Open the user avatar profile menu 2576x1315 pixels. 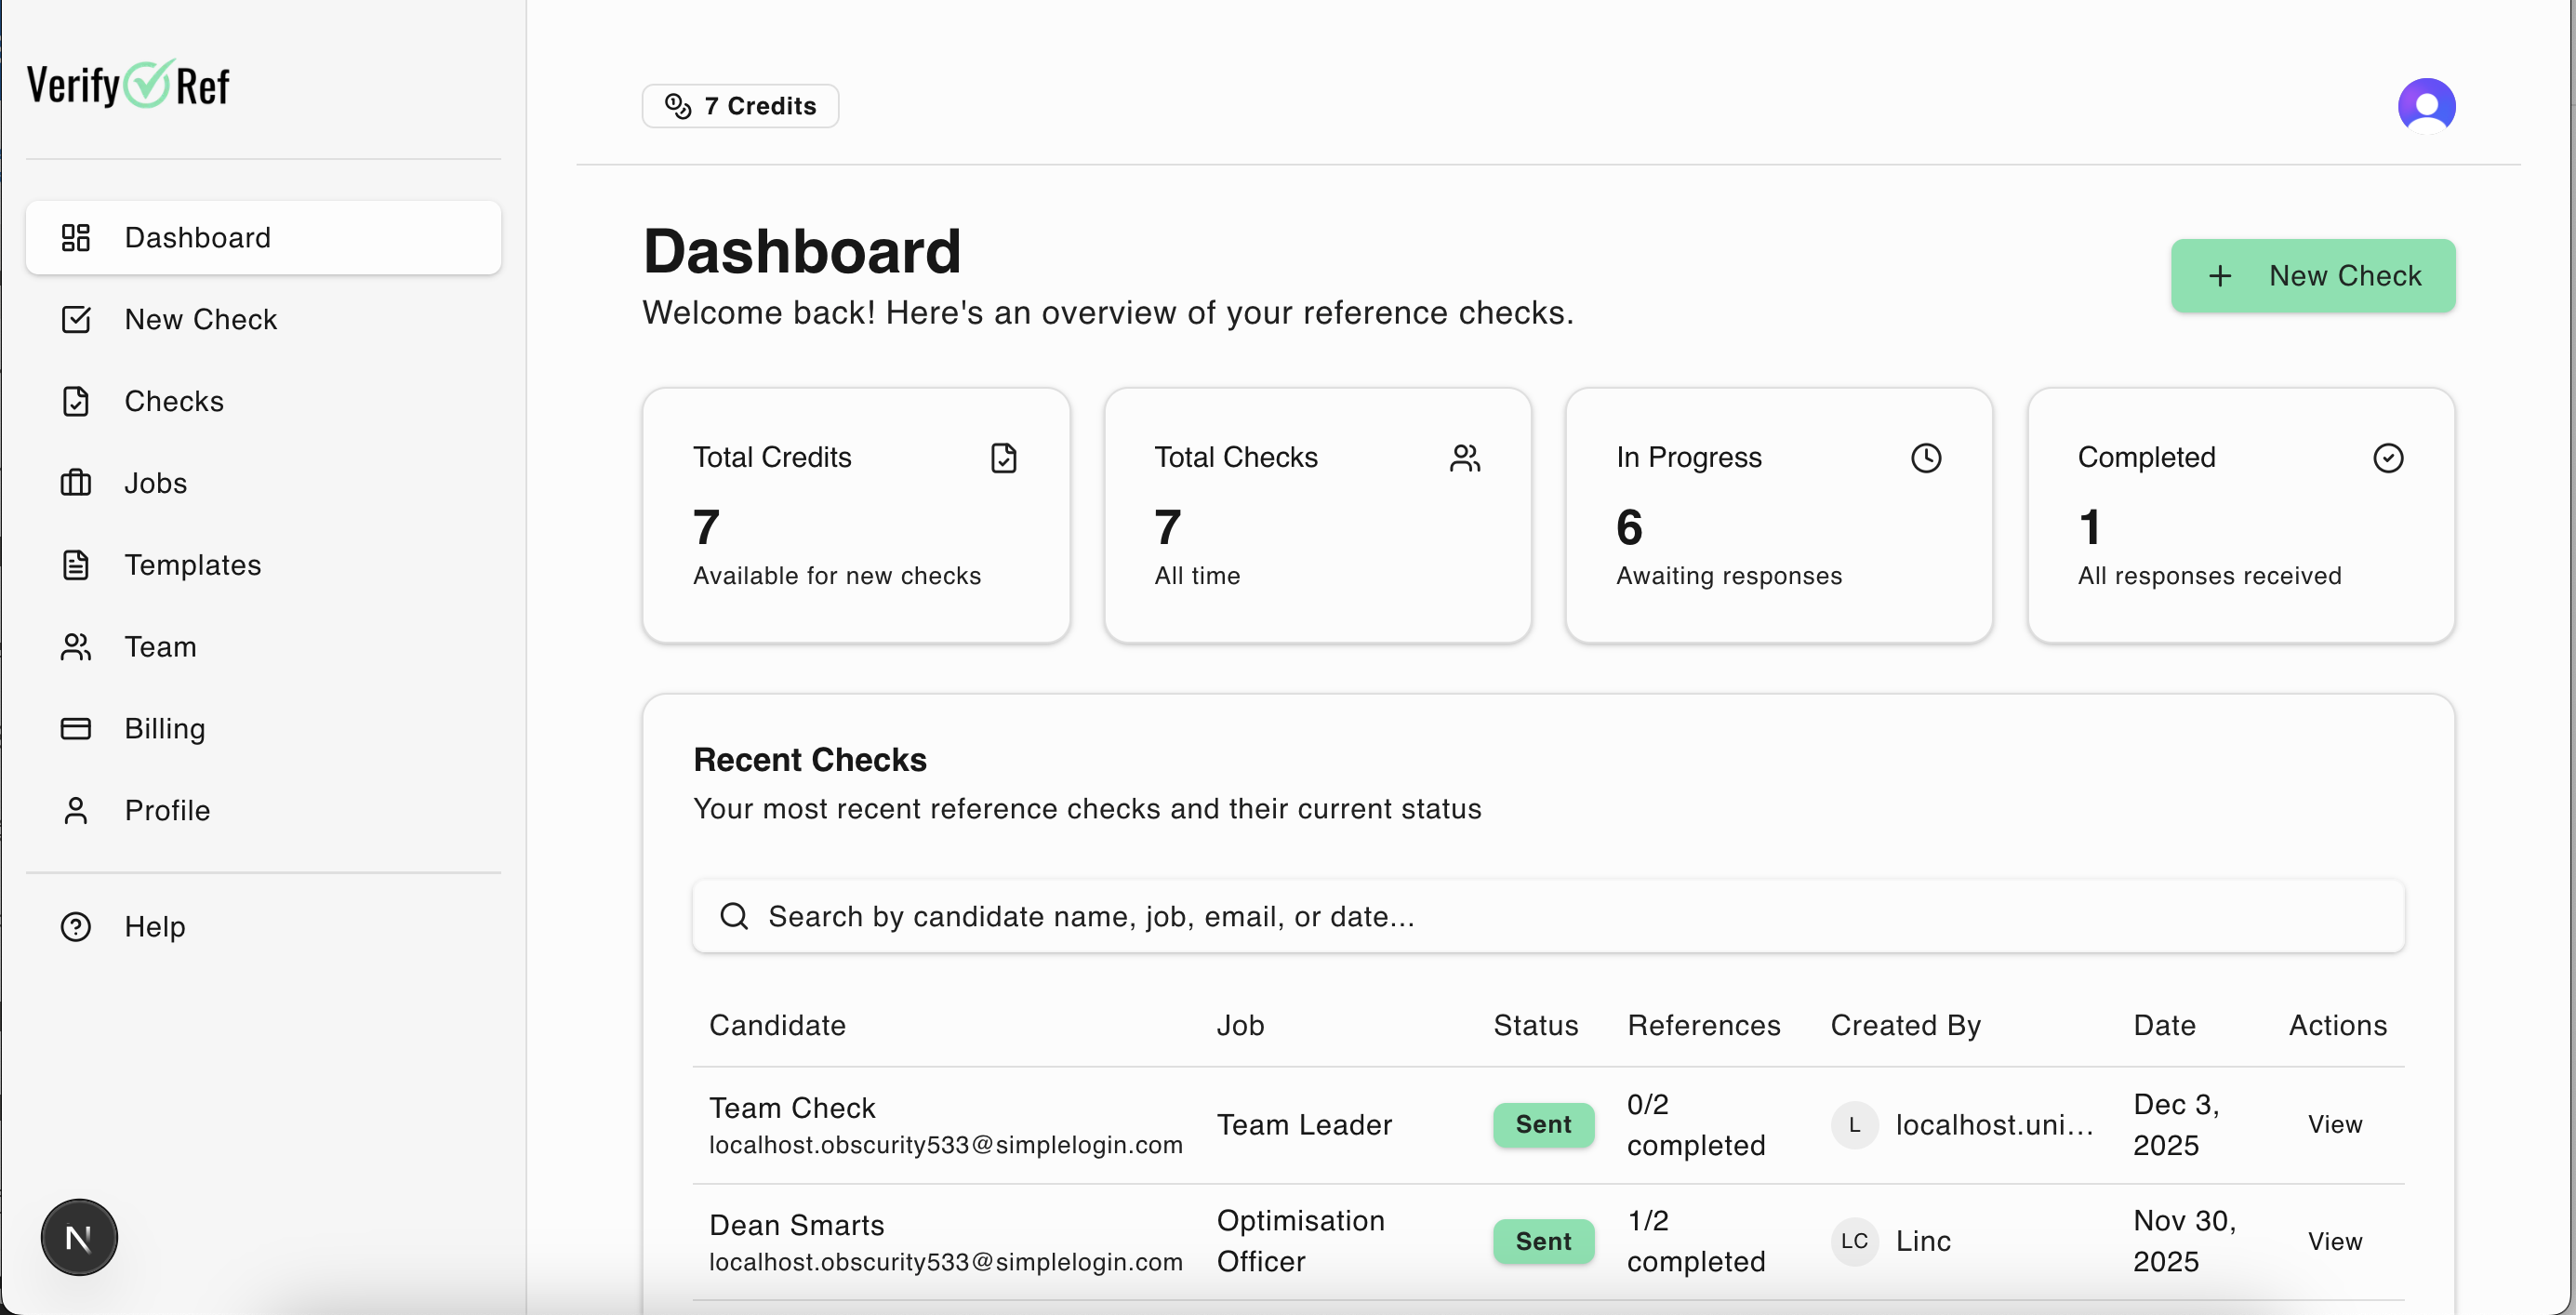tap(2425, 105)
